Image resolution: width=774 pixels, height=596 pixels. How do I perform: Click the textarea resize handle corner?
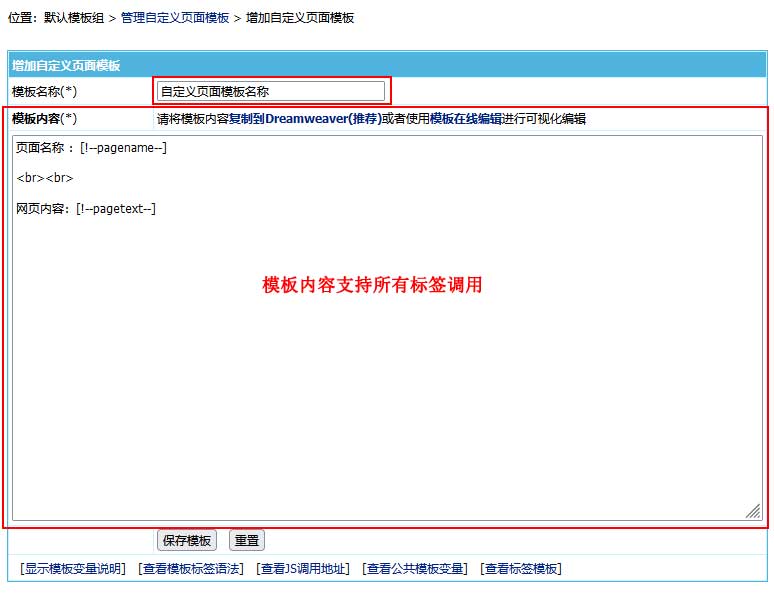point(752,511)
